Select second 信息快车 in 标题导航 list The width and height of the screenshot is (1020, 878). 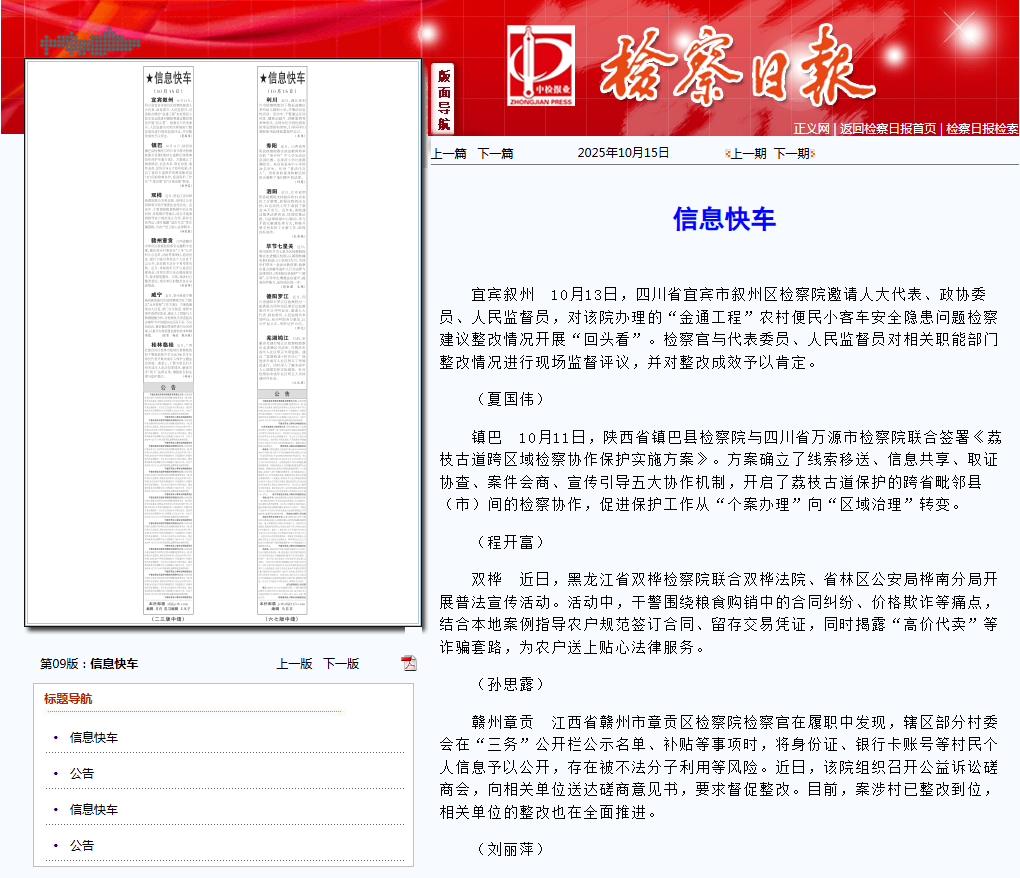94,809
